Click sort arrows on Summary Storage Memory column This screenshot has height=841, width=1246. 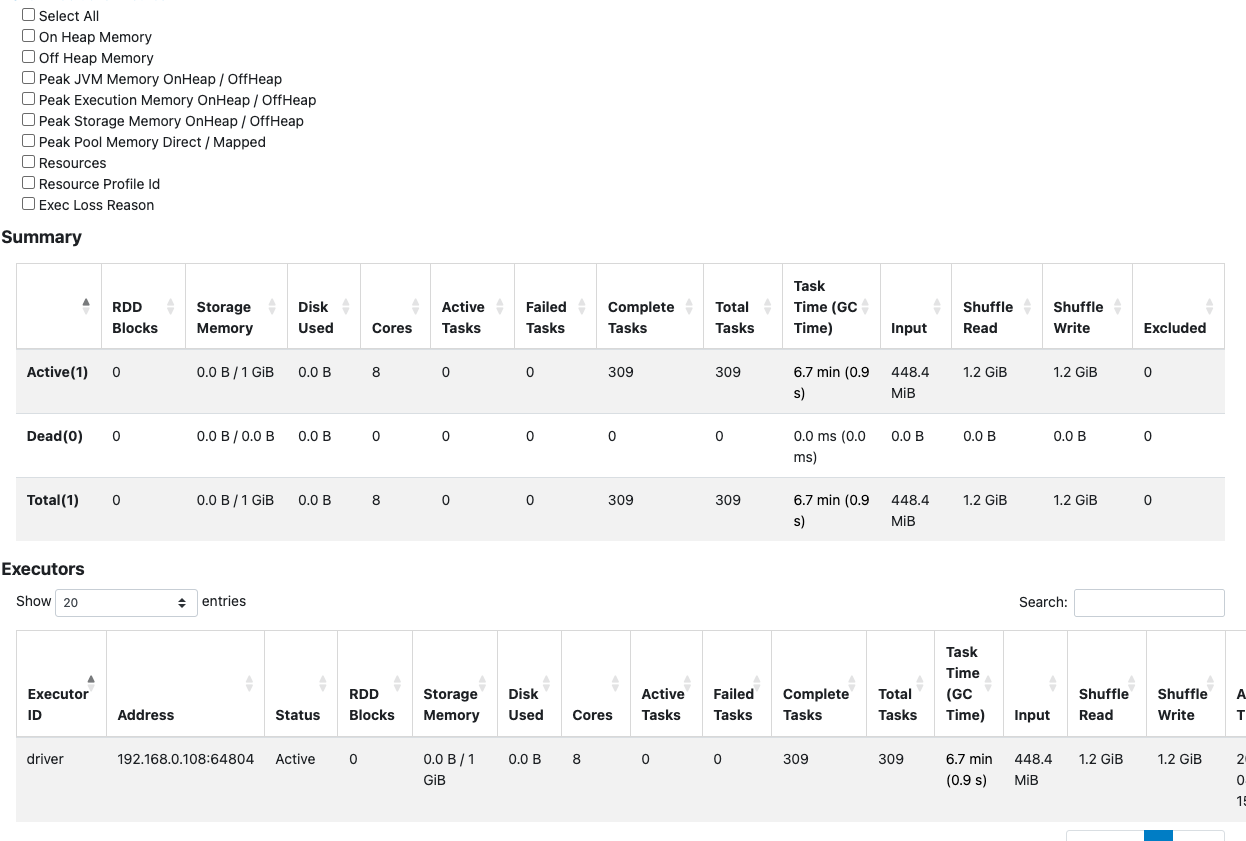click(272, 307)
